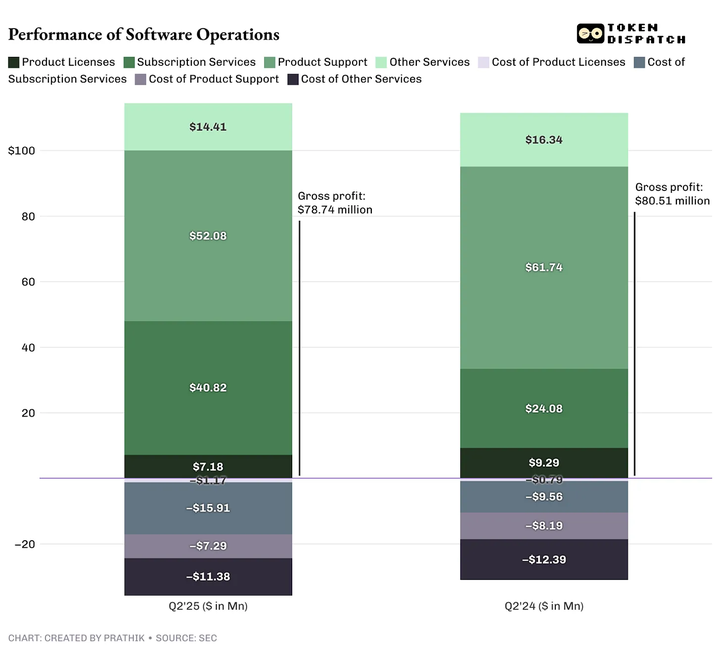The width and height of the screenshot is (720, 659).
Task: Select the $52.08 Product Support bar segment
Action: (208, 236)
